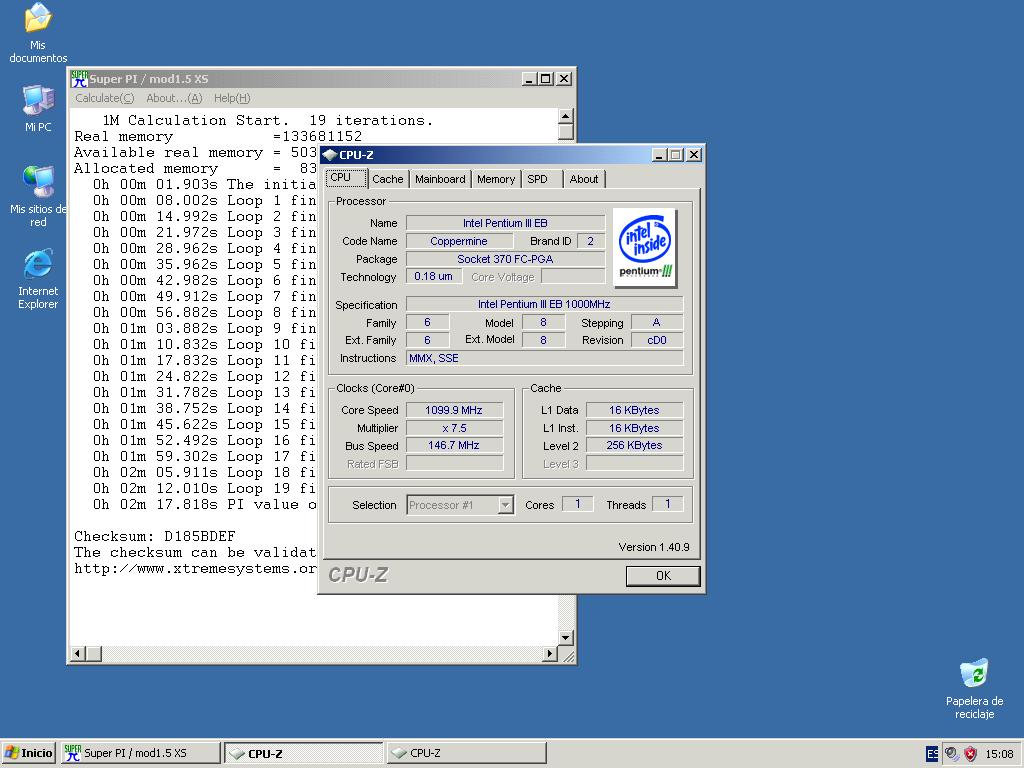Click the 15:08 taskbar clock
Screen dimensions: 1024x768
(x=999, y=754)
